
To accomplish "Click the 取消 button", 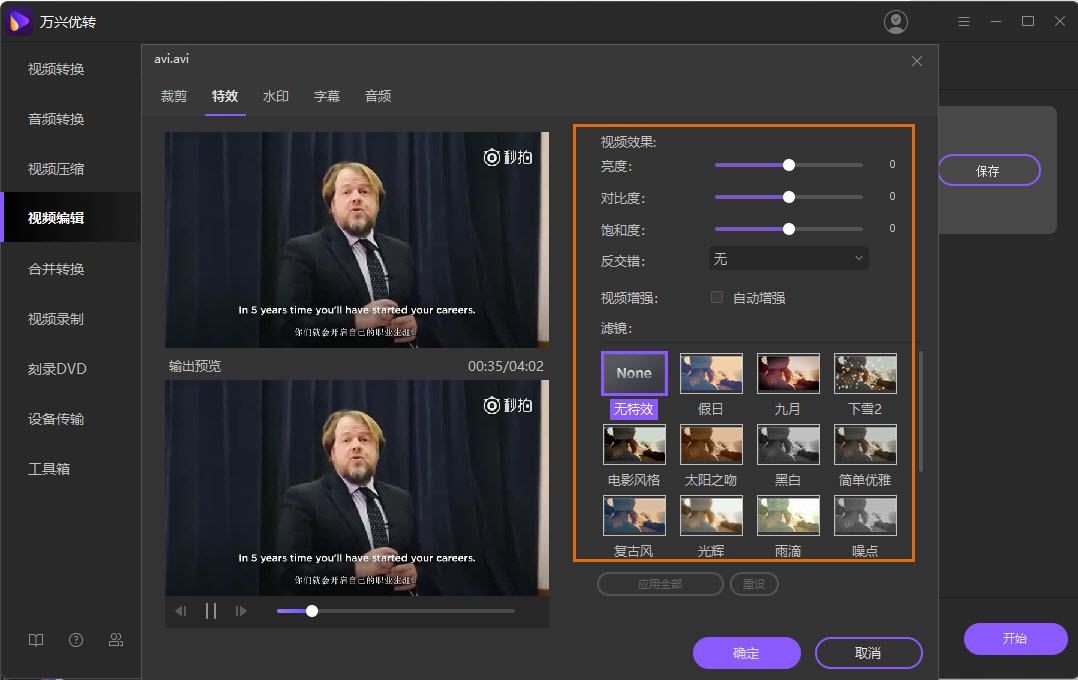I will [x=868, y=653].
